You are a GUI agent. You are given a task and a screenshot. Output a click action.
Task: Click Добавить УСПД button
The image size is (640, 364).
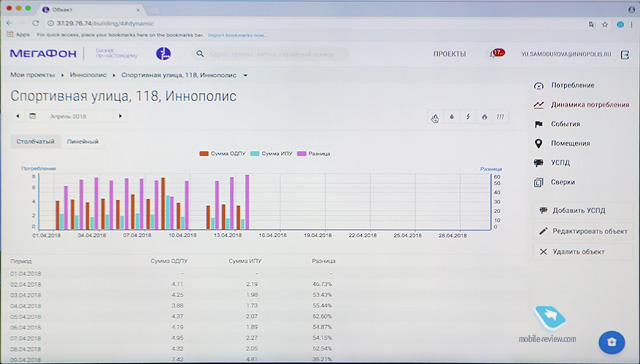click(x=583, y=211)
